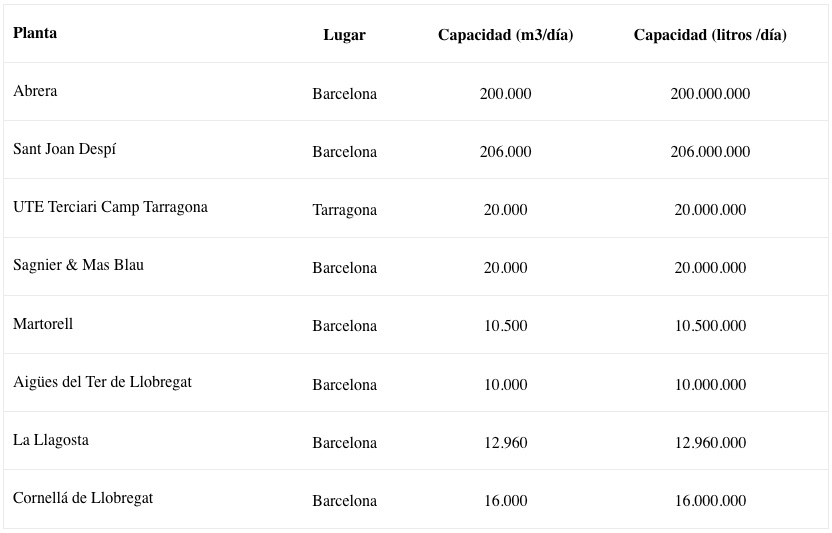Click the 12.960.000 litros value

(710, 442)
